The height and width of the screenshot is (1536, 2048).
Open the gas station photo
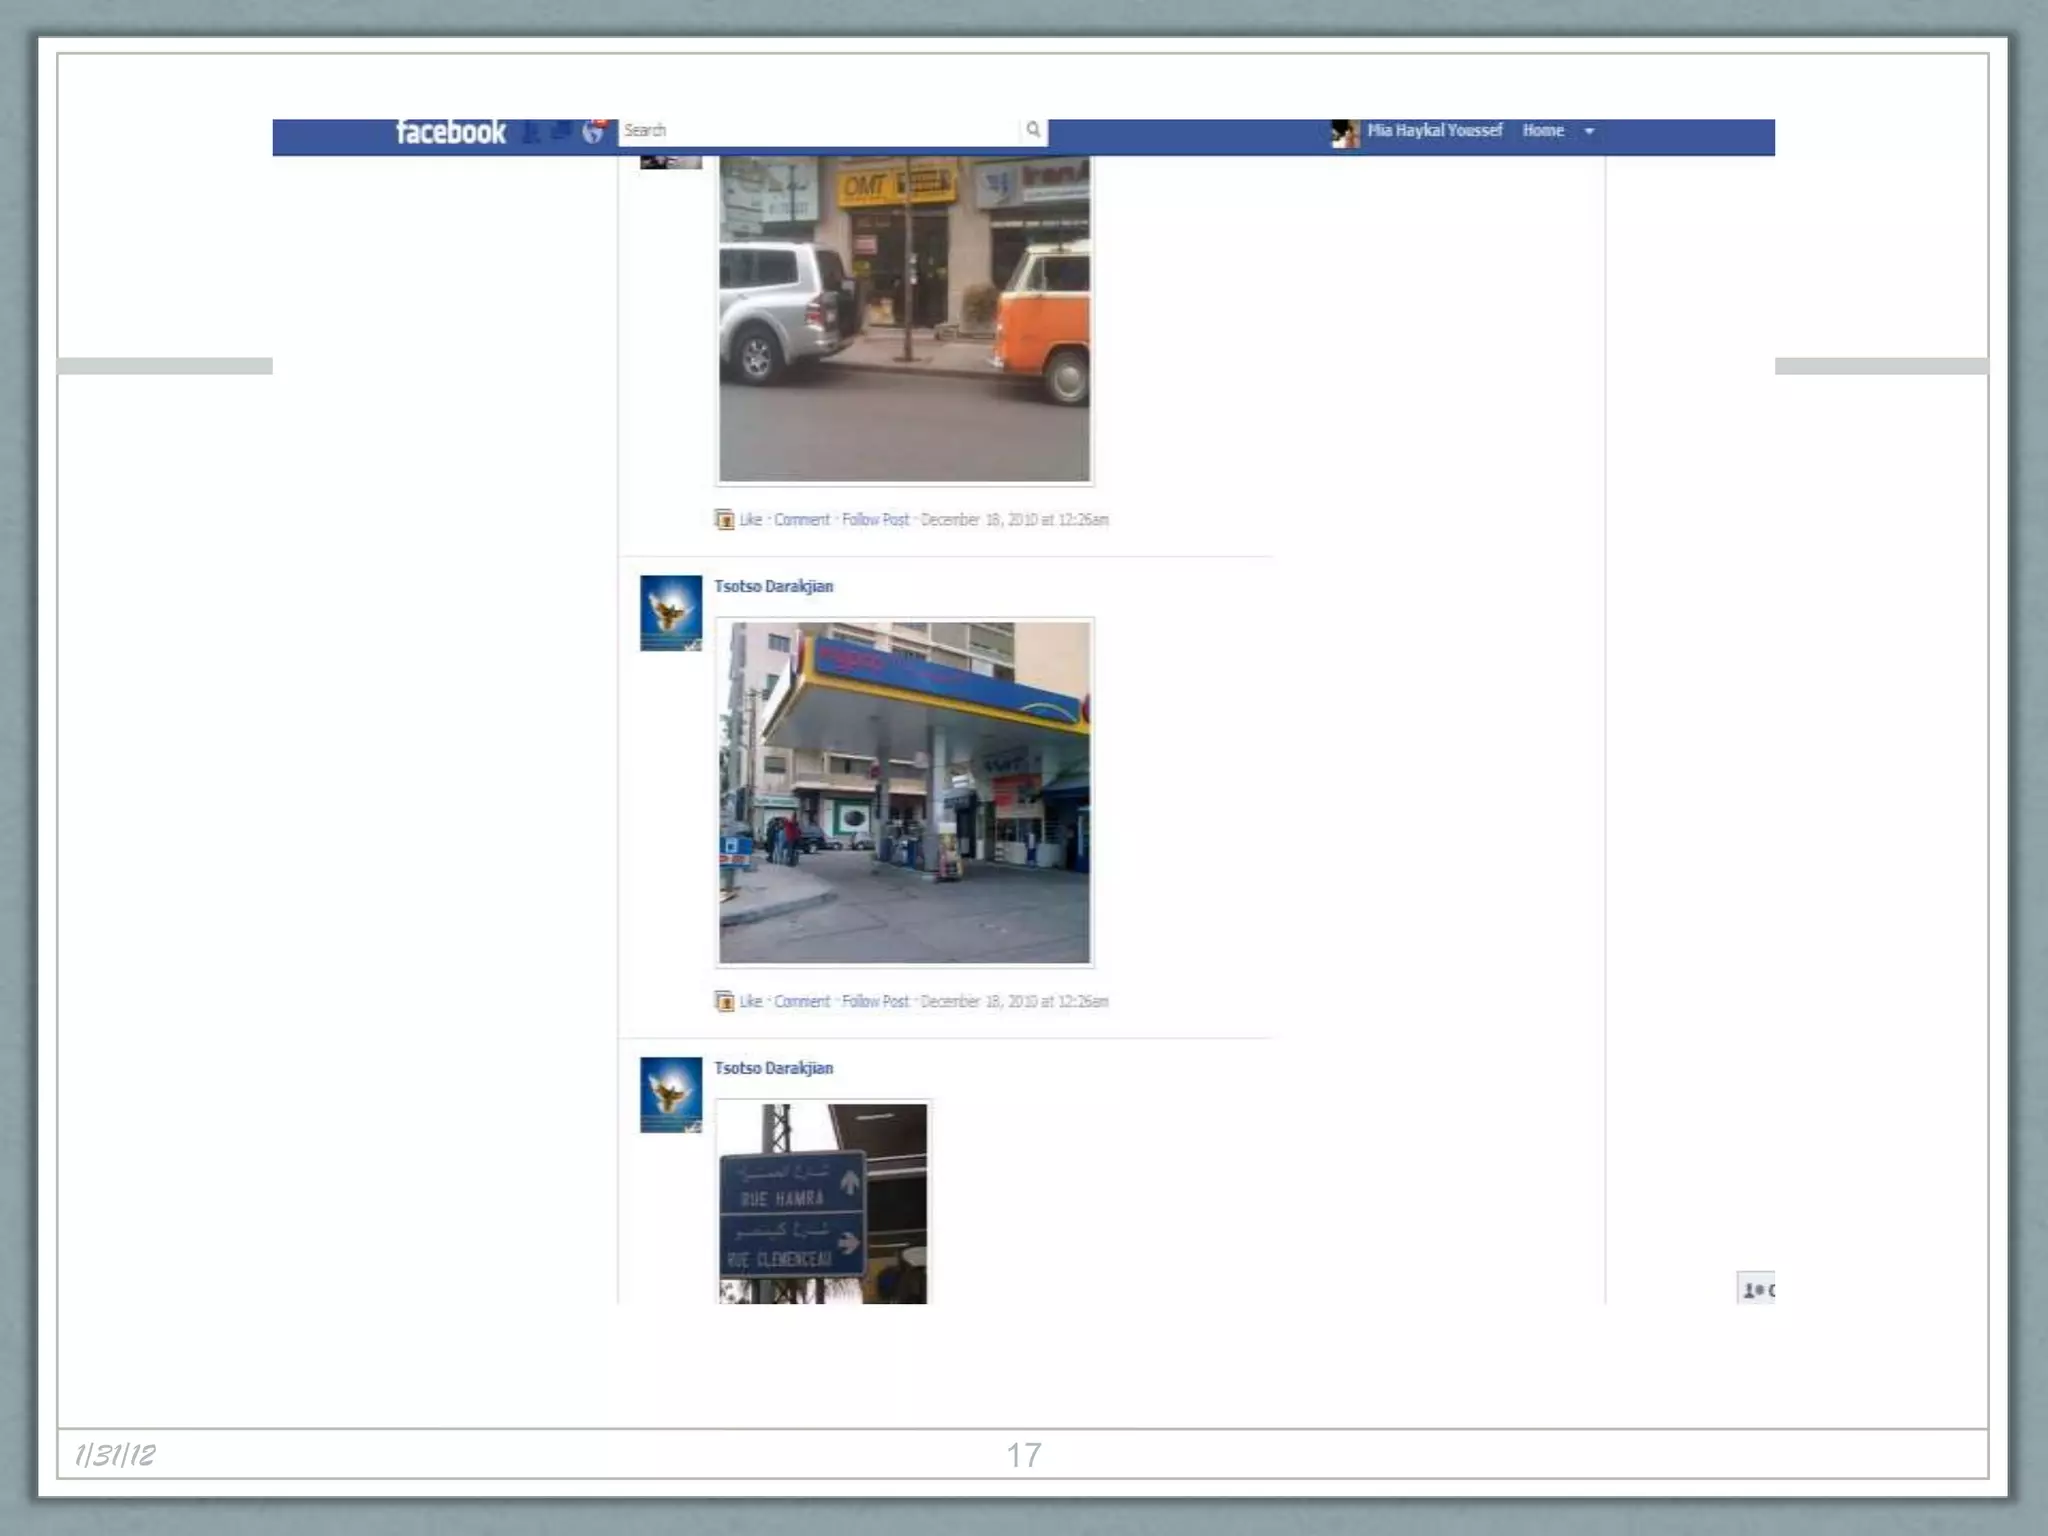[x=904, y=792]
